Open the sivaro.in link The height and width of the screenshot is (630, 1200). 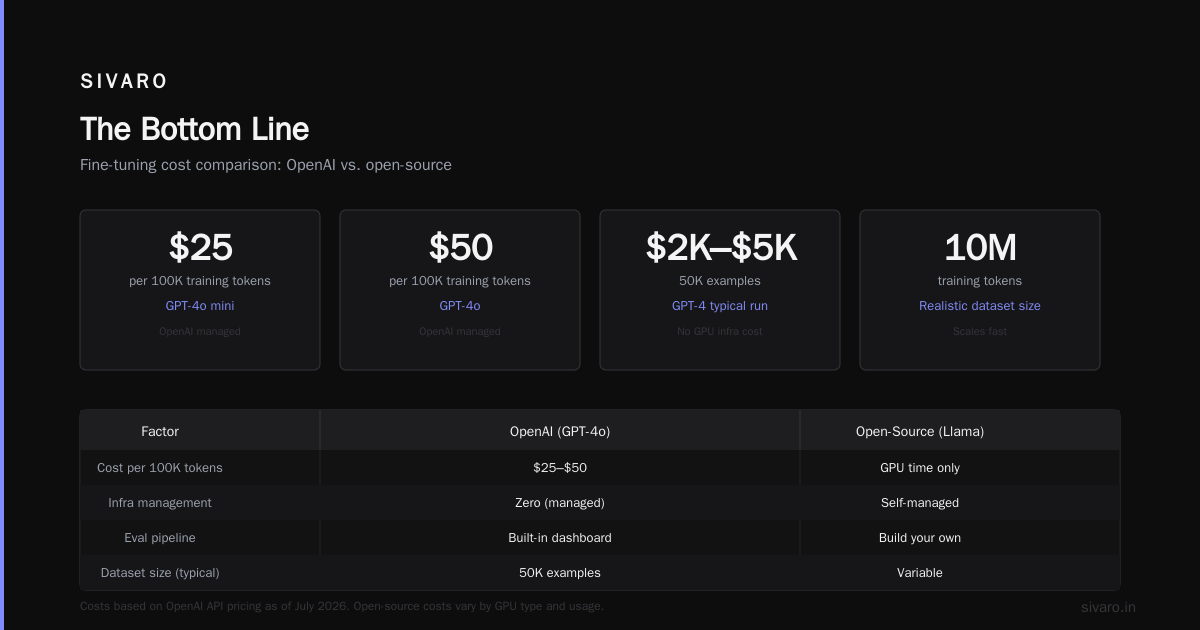click(x=1108, y=607)
